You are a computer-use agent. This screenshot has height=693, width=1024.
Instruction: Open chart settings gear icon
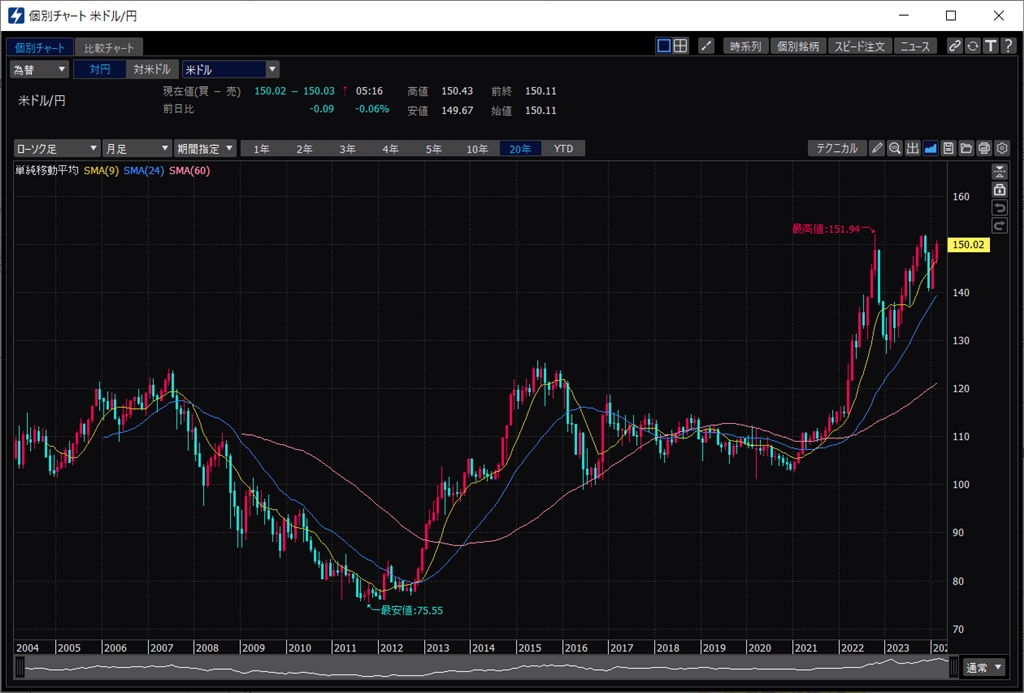point(1002,148)
